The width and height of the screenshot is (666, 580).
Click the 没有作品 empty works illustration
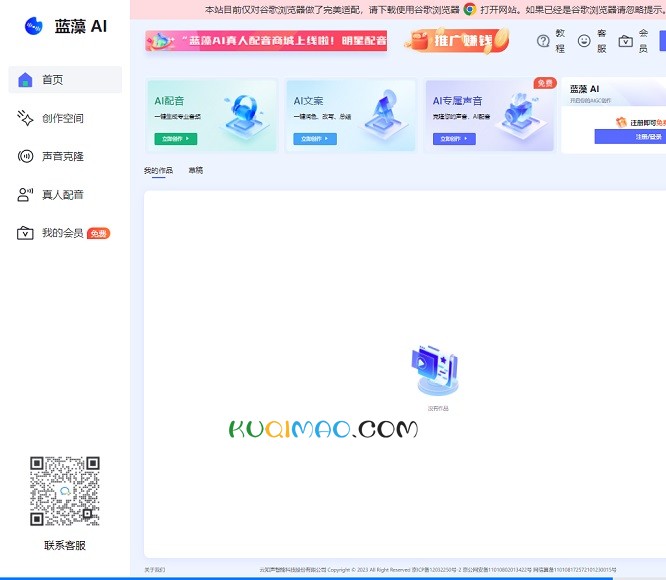click(436, 370)
